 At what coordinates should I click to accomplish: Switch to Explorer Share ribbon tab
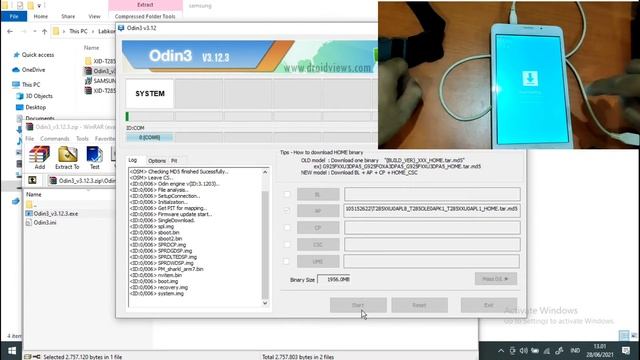(x=68, y=16)
